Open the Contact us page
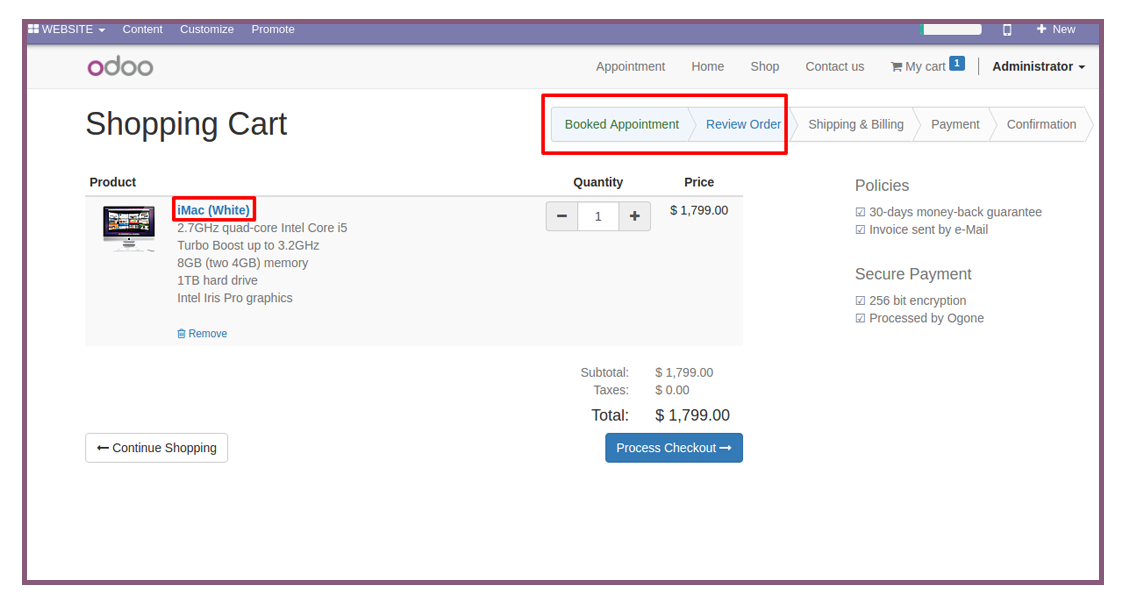The width and height of the screenshot is (1126, 607). tap(834, 66)
